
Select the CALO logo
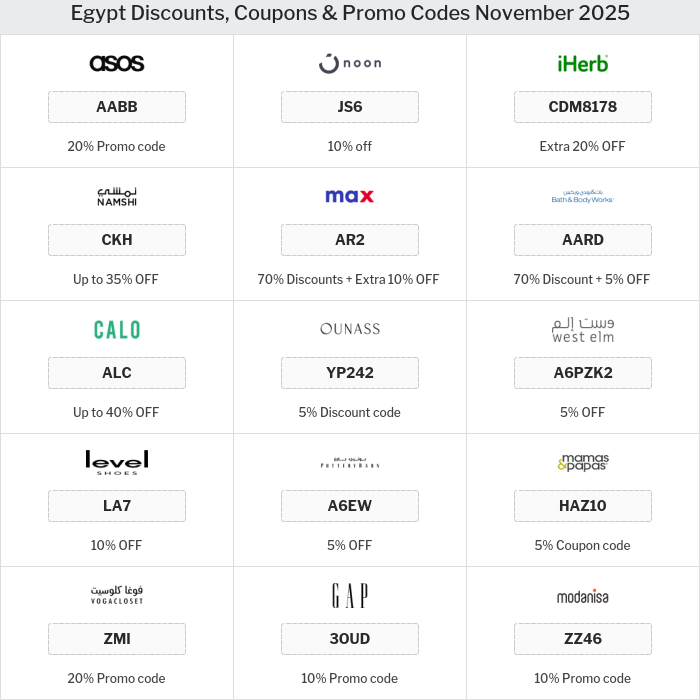click(x=117, y=329)
